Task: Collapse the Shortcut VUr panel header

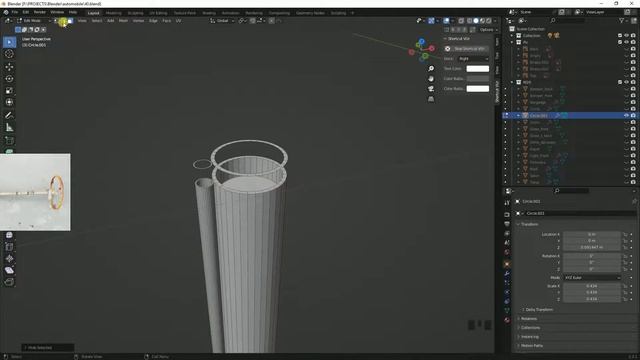Action: [x=459, y=39]
